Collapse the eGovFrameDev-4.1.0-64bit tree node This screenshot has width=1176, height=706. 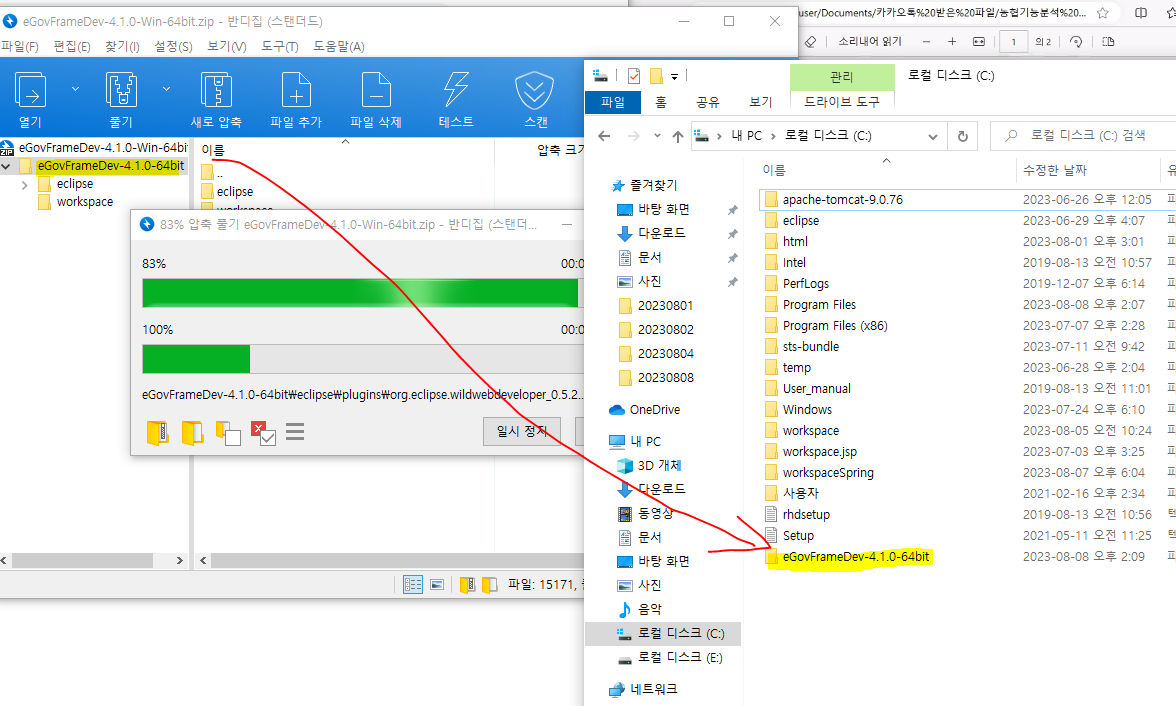pos(7,166)
